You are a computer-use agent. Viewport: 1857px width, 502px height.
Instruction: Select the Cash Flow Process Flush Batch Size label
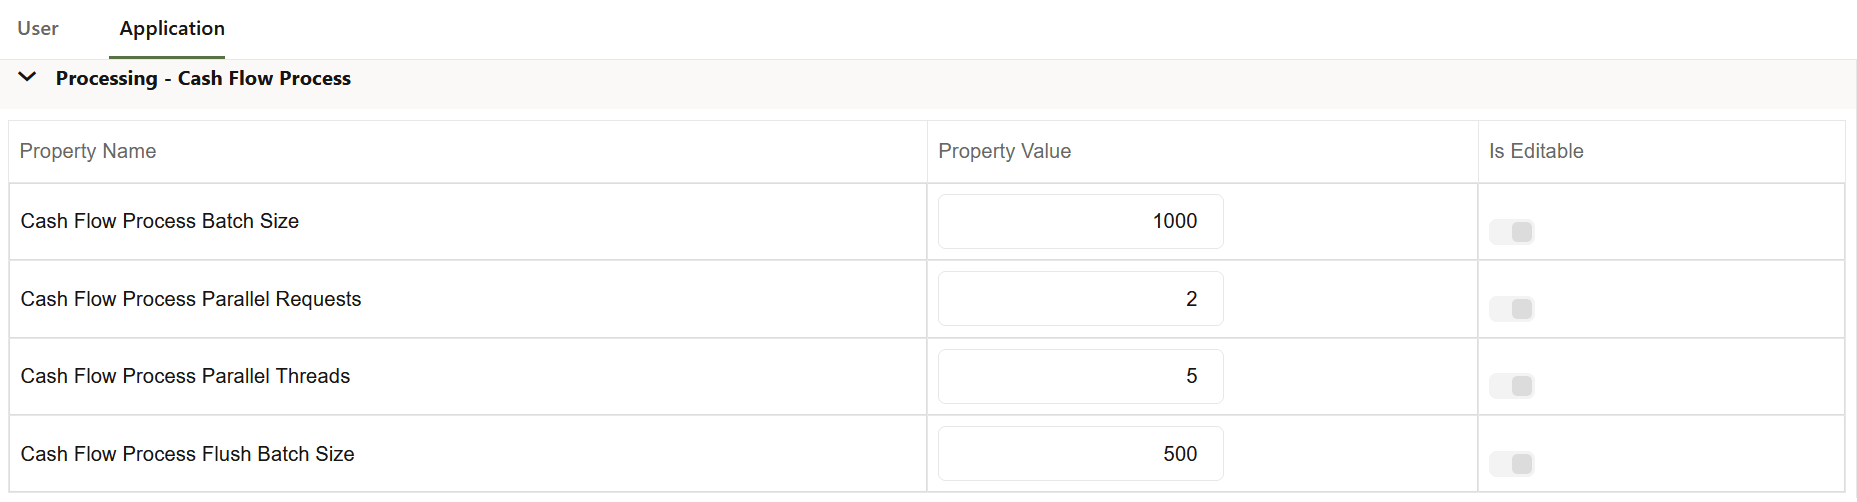[x=188, y=454]
